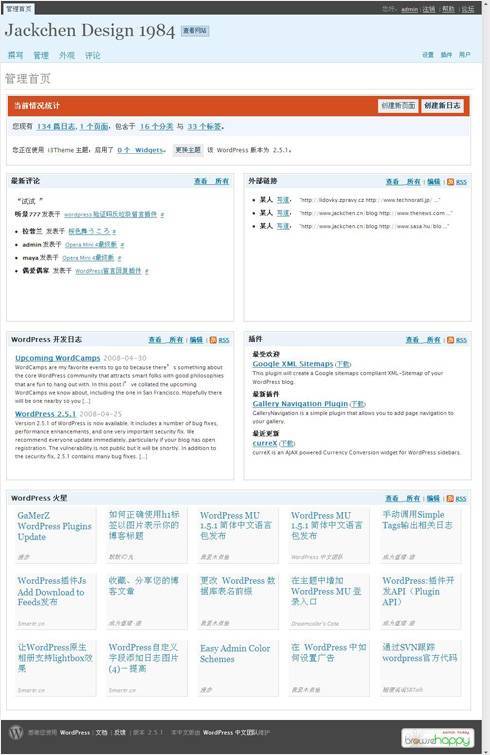Click RSS icon in WordPress 开发日志 panel
Viewport: 490px width, 755px height.
click(x=213, y=340)
